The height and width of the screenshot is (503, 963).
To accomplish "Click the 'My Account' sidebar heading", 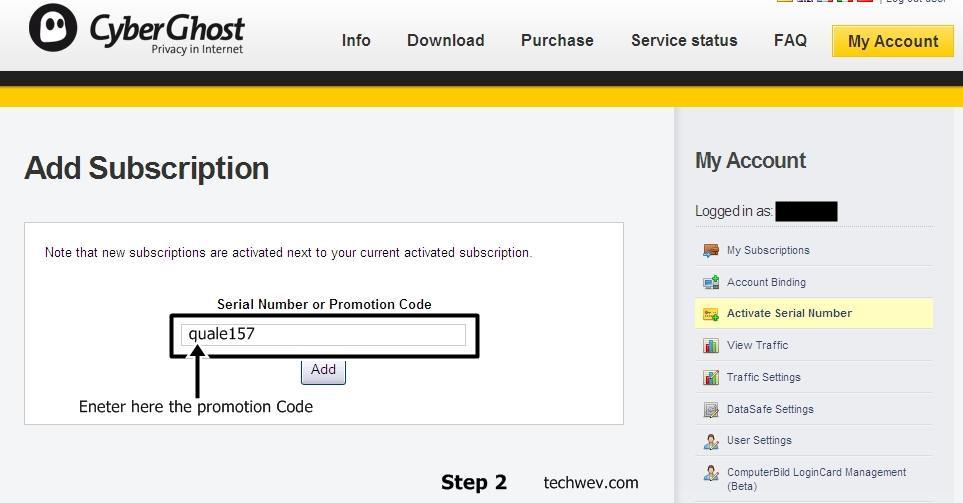I will (x=750, y=161).
